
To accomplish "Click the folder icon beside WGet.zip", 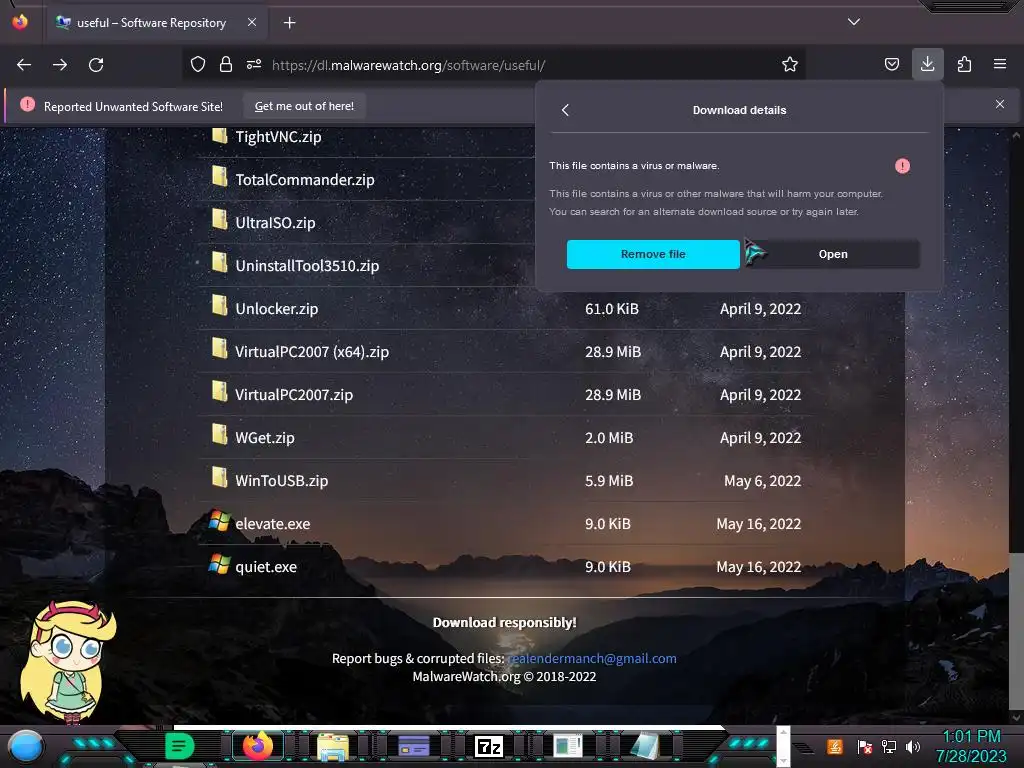I will click(219, 434).
